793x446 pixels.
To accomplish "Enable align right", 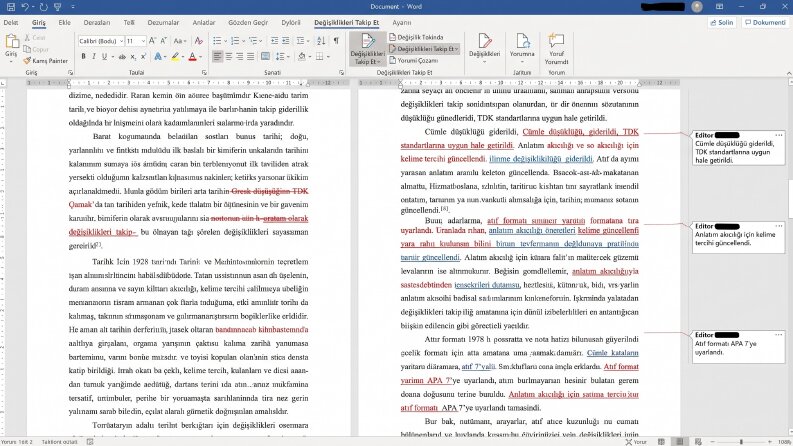I will point(240,57).
